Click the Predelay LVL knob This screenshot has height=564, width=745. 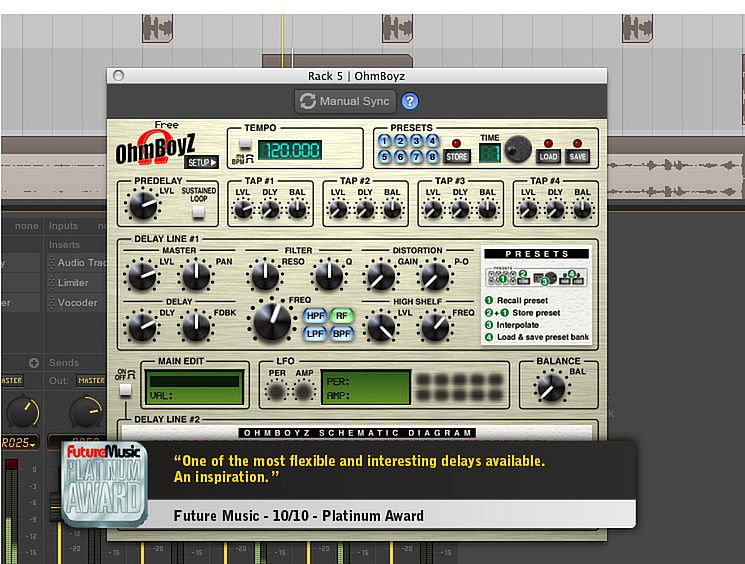point(142,207)
